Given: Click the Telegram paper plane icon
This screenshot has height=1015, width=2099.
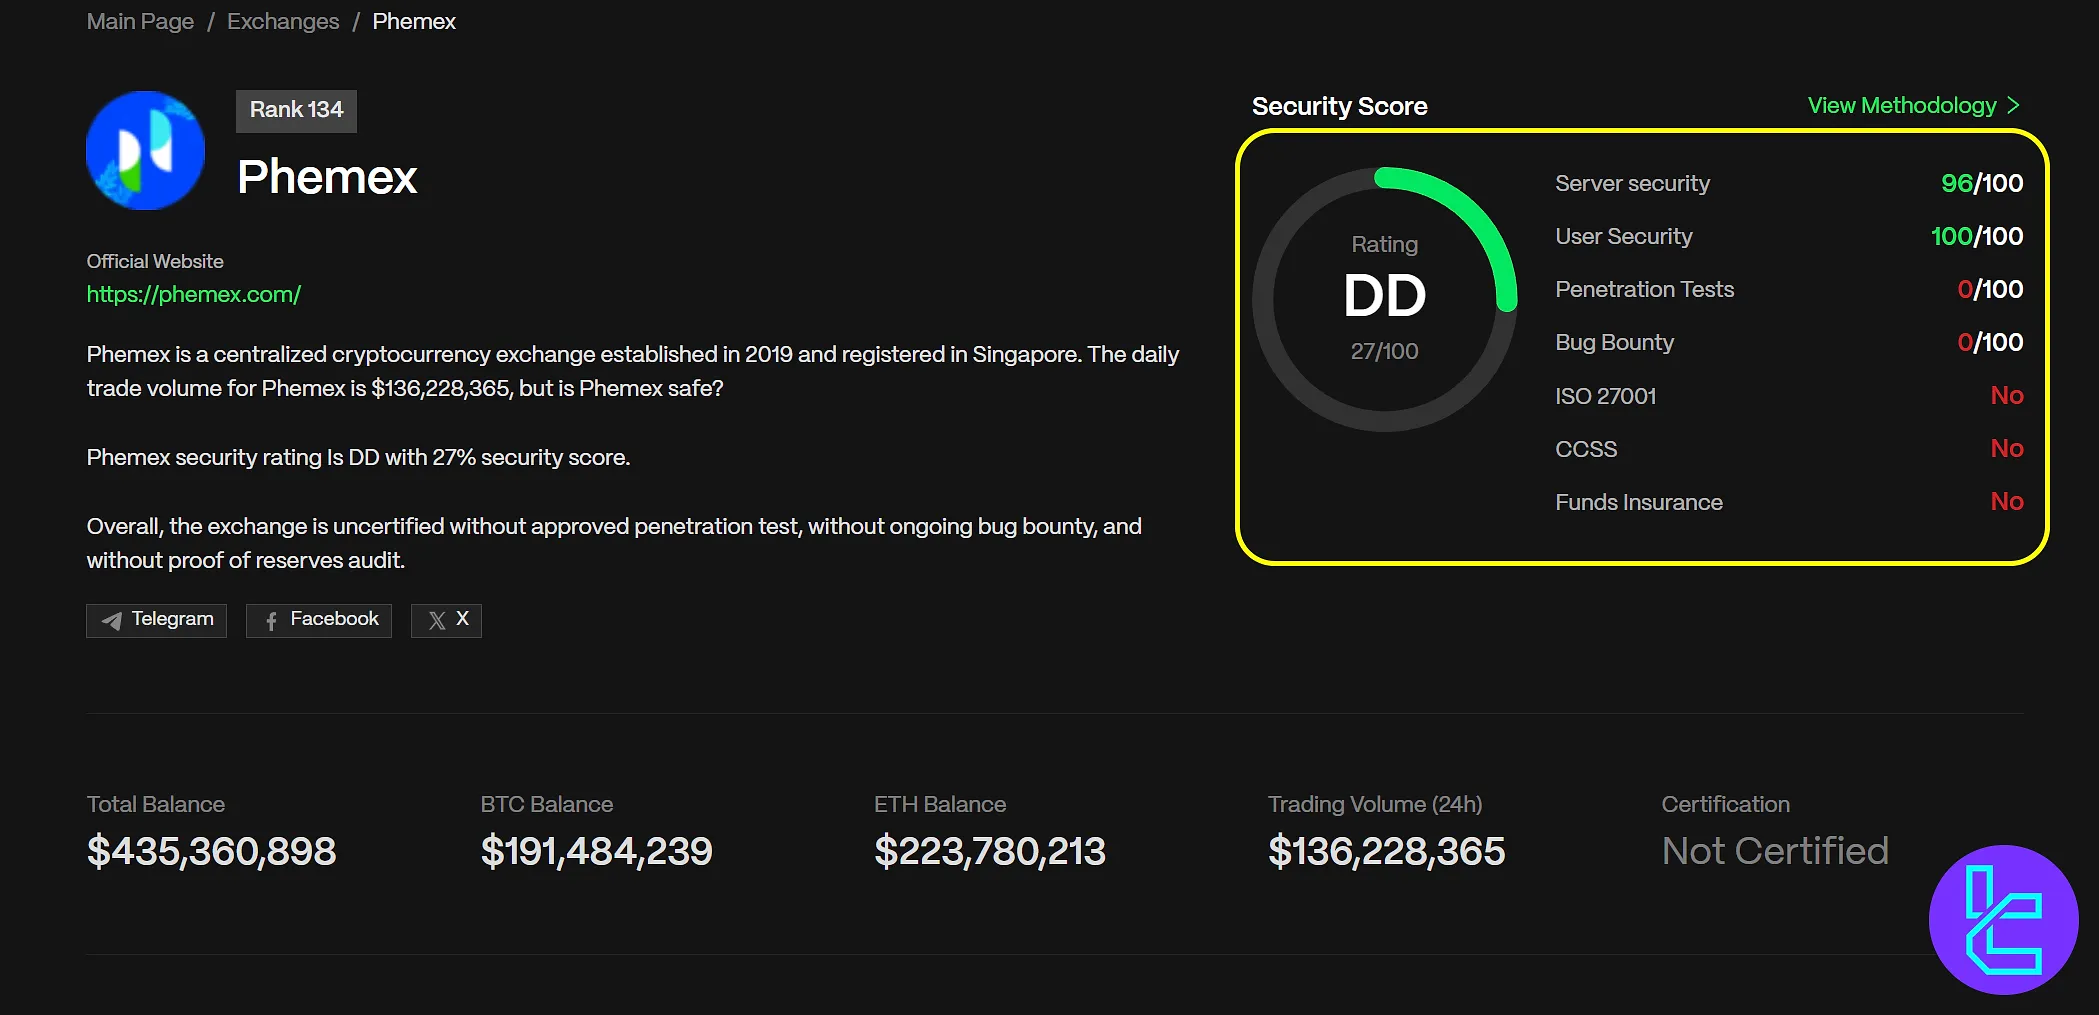Looking at the screenshot, I should coord(111,621).
